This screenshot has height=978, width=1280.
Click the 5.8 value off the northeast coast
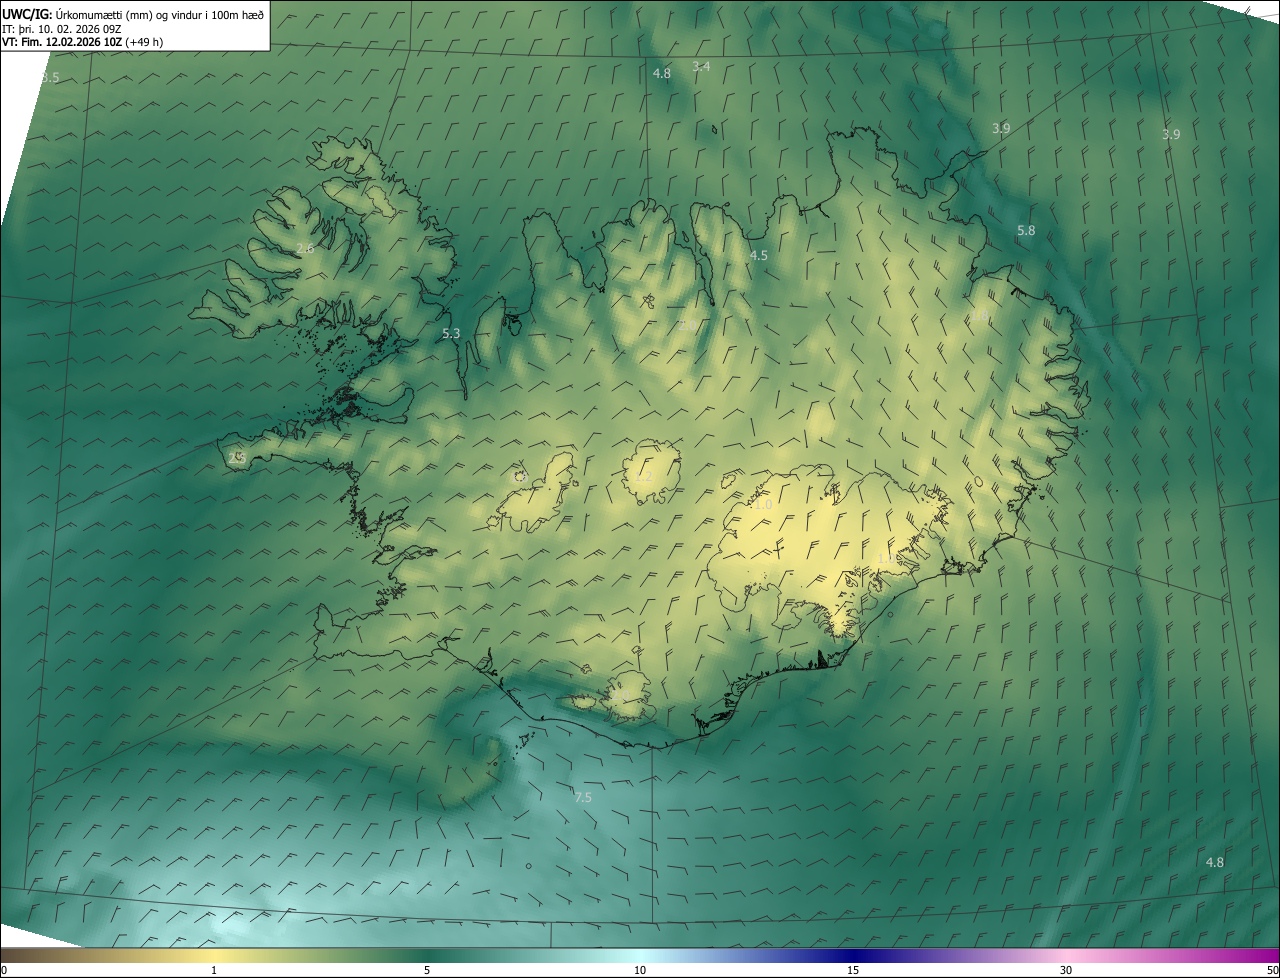[1026, 231]
